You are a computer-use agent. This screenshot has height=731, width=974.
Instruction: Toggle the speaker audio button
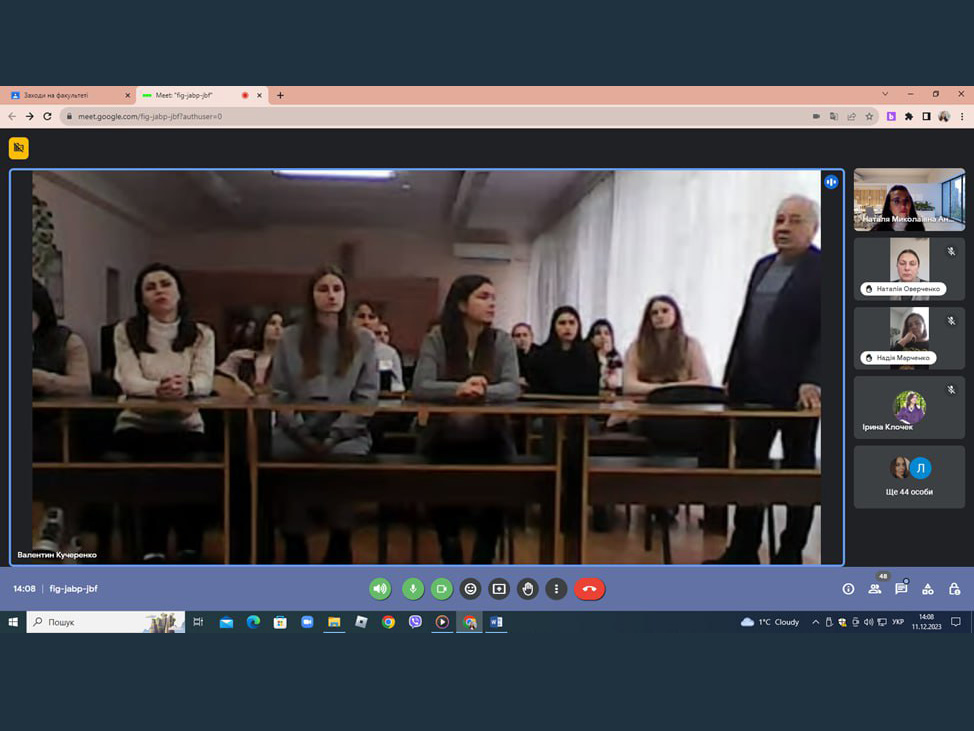380,589
